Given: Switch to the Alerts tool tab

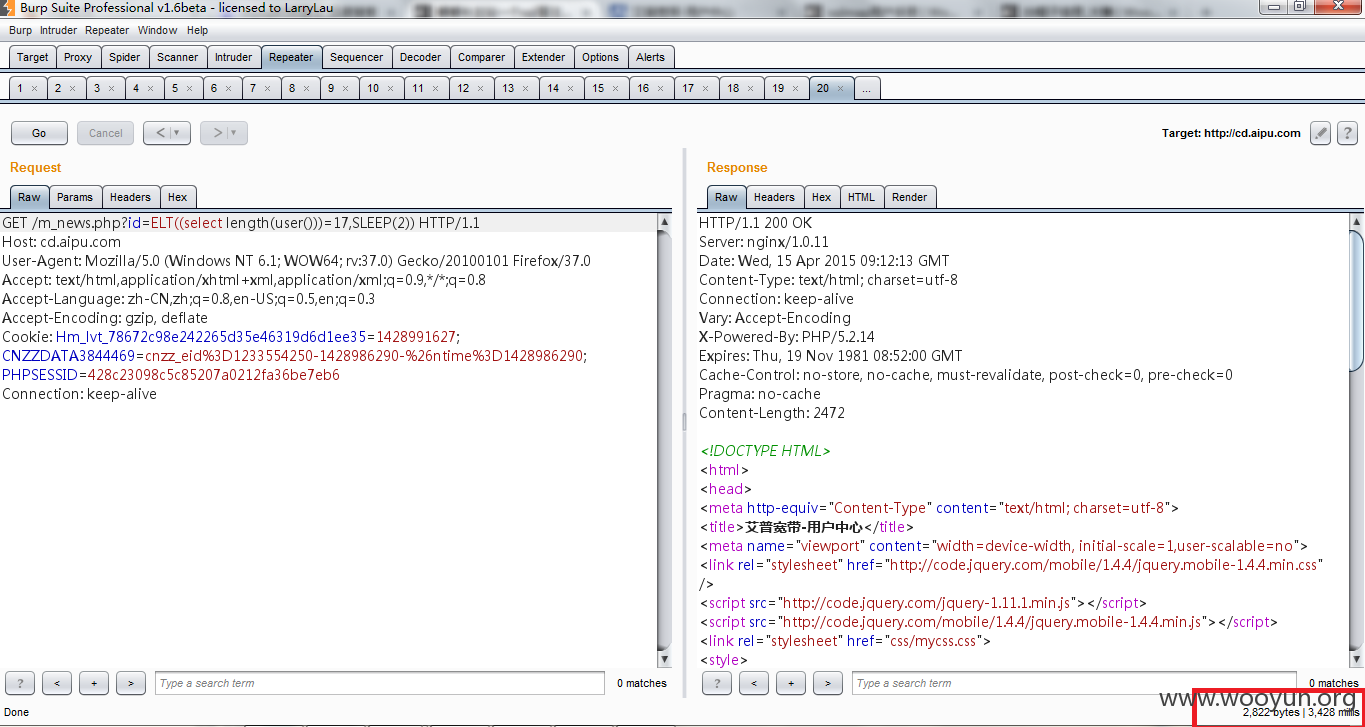Looking at the screenshot, I should point(651,57).
